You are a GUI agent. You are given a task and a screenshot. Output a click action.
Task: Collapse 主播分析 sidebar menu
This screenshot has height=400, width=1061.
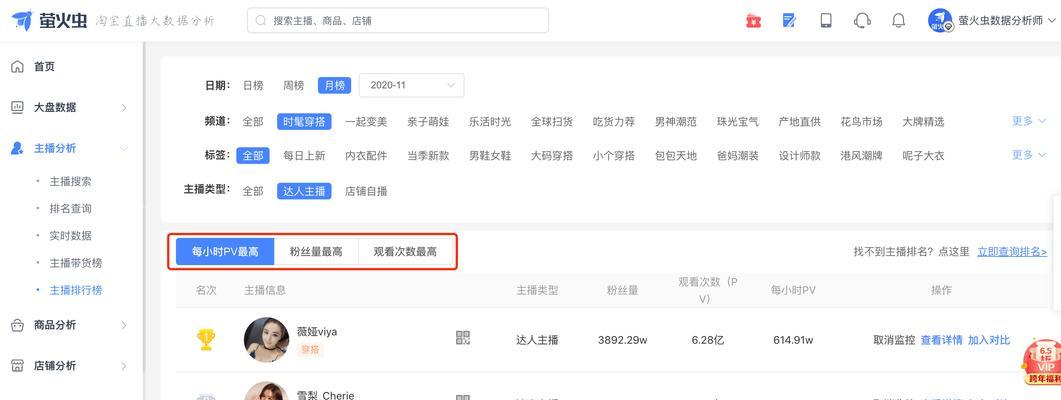point(124,148)
